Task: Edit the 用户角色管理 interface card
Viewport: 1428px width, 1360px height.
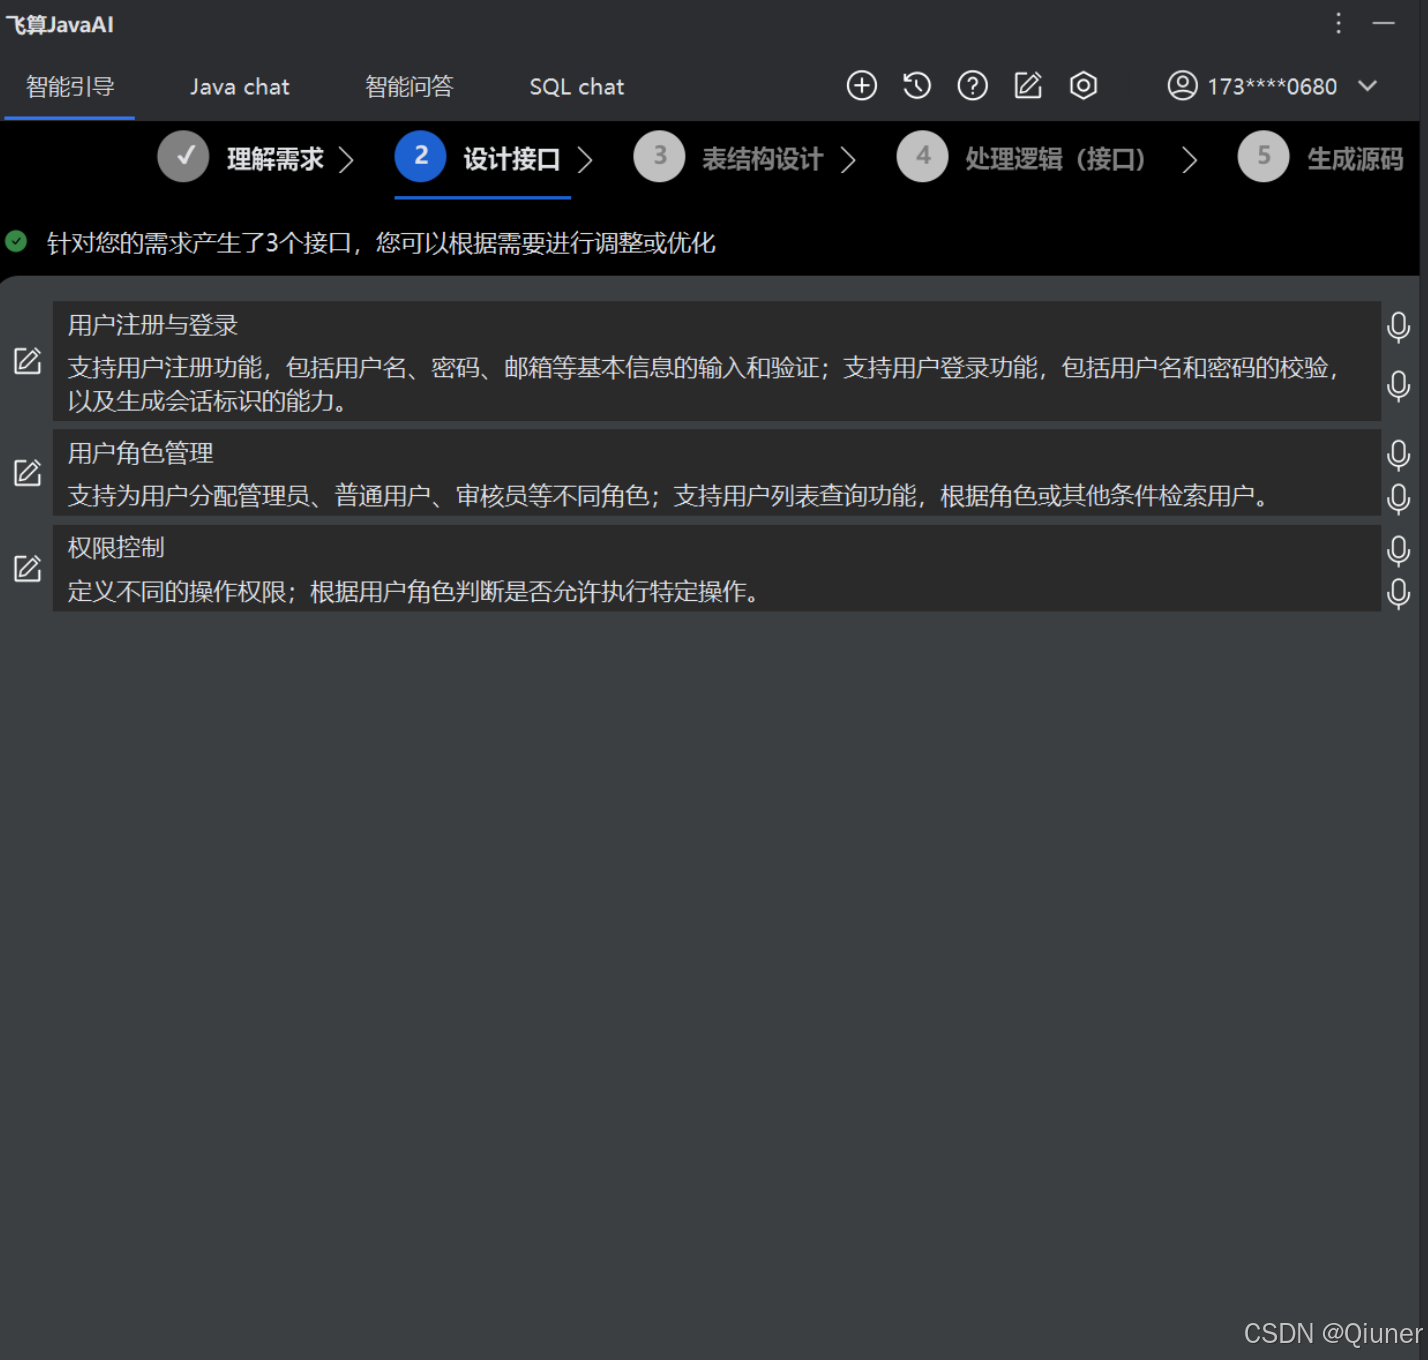Action: coord(27,472)
